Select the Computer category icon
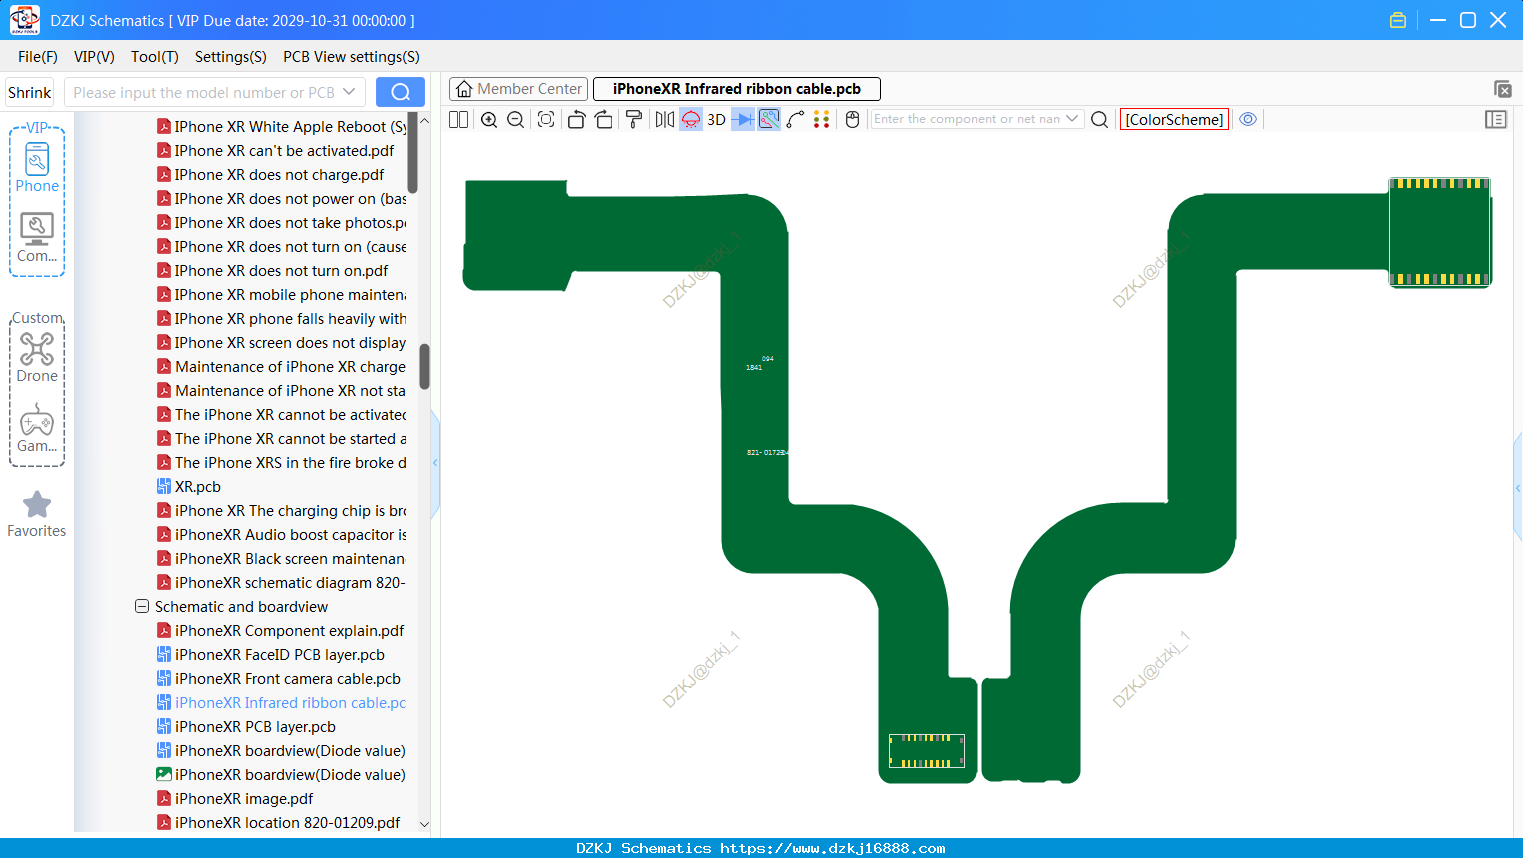The width and height of the screenshot is (1523, 858). coord(37,238)
